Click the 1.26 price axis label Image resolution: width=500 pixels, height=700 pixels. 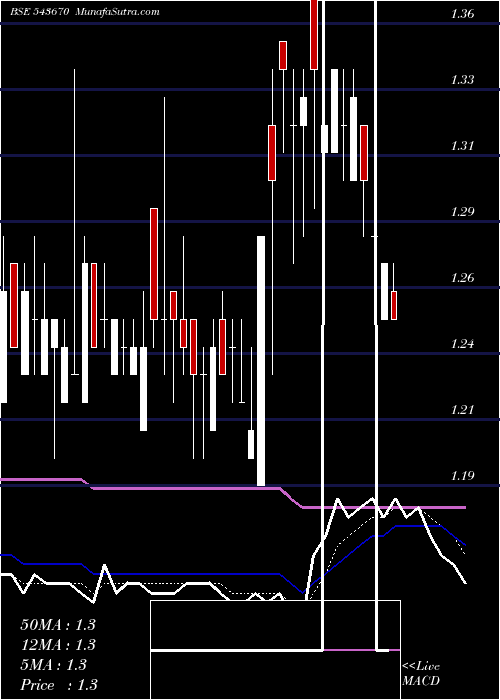point(462,278)
